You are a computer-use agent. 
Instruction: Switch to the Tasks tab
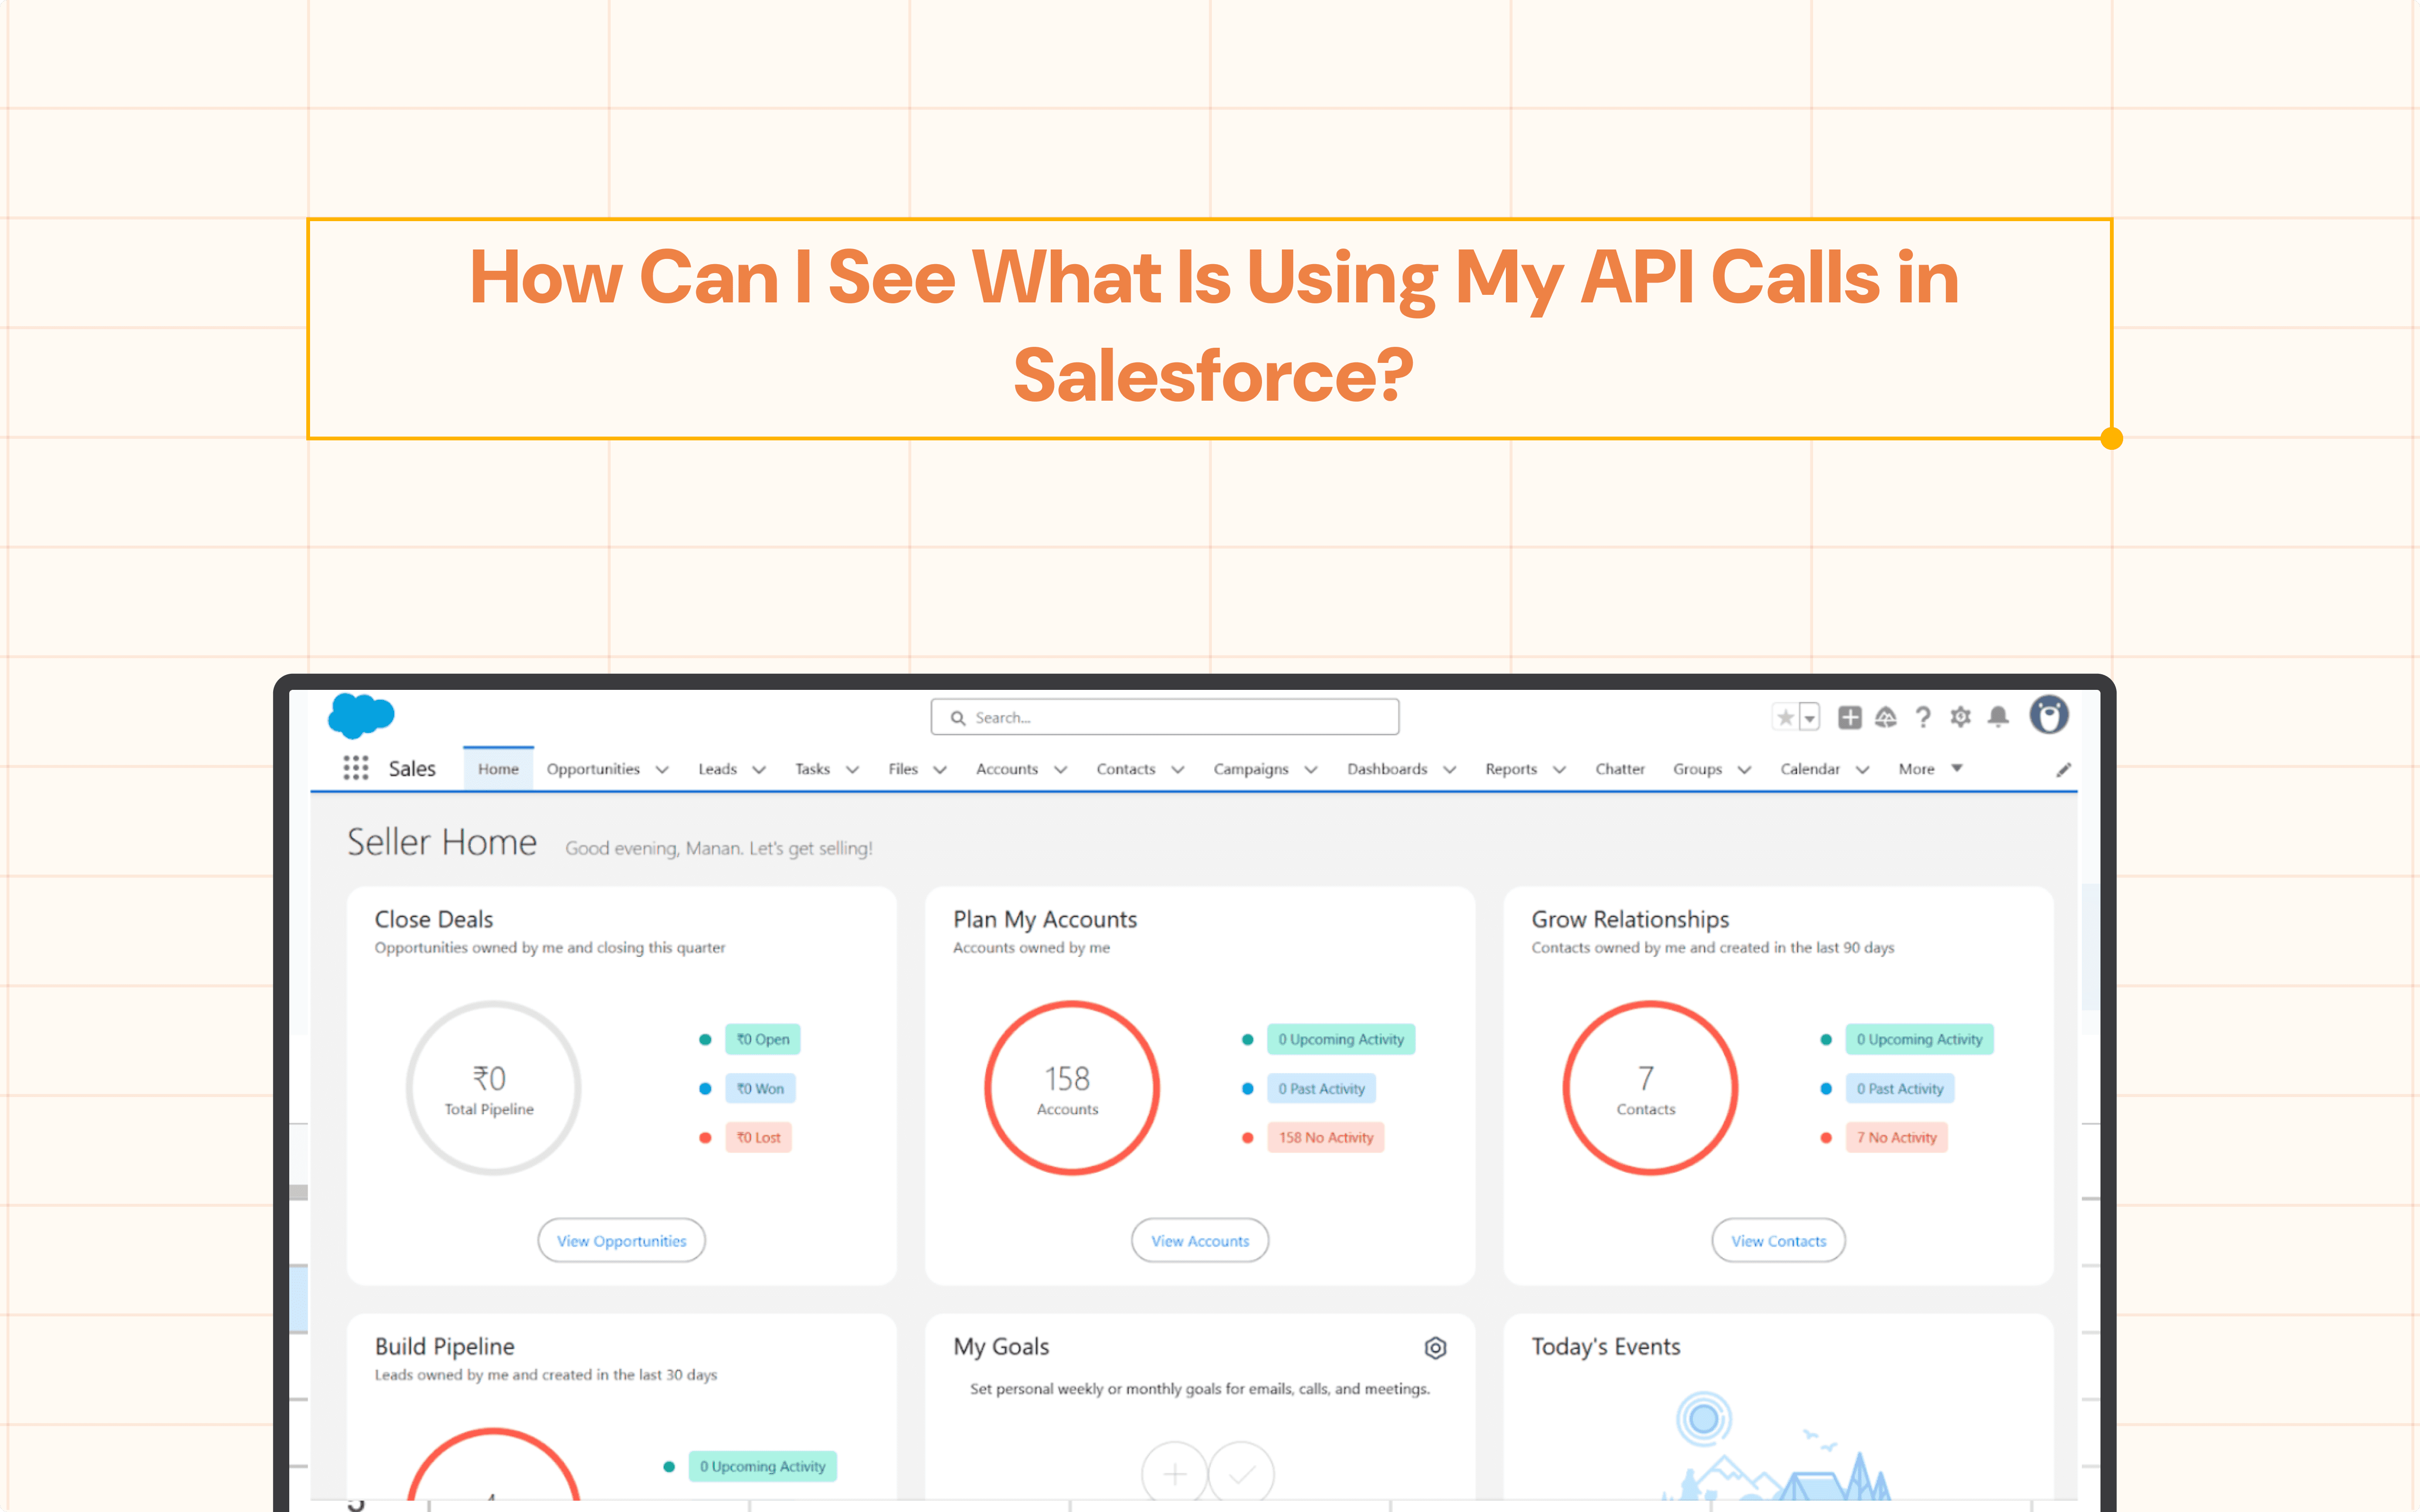812,769
